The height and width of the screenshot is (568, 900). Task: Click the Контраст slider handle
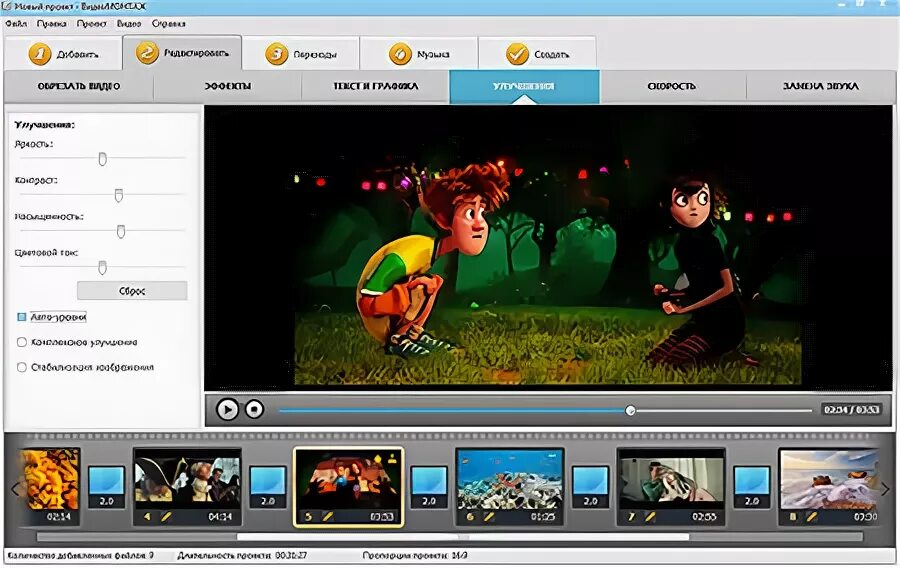(x=118, y=196)
